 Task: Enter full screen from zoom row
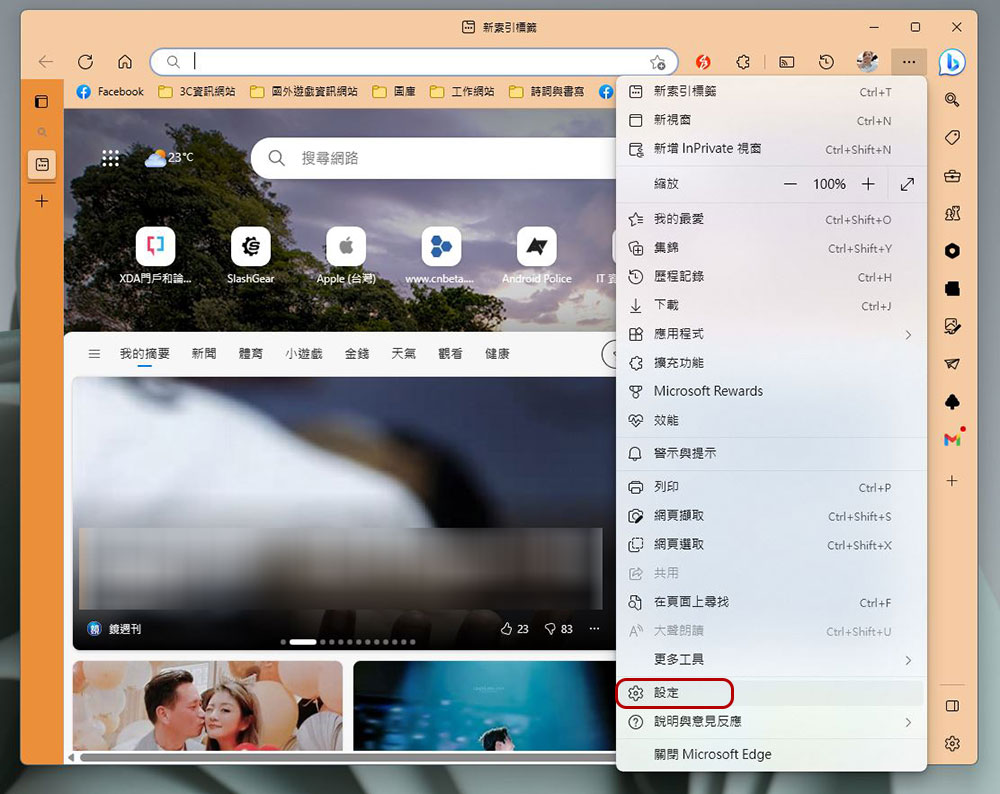[907, 184]
